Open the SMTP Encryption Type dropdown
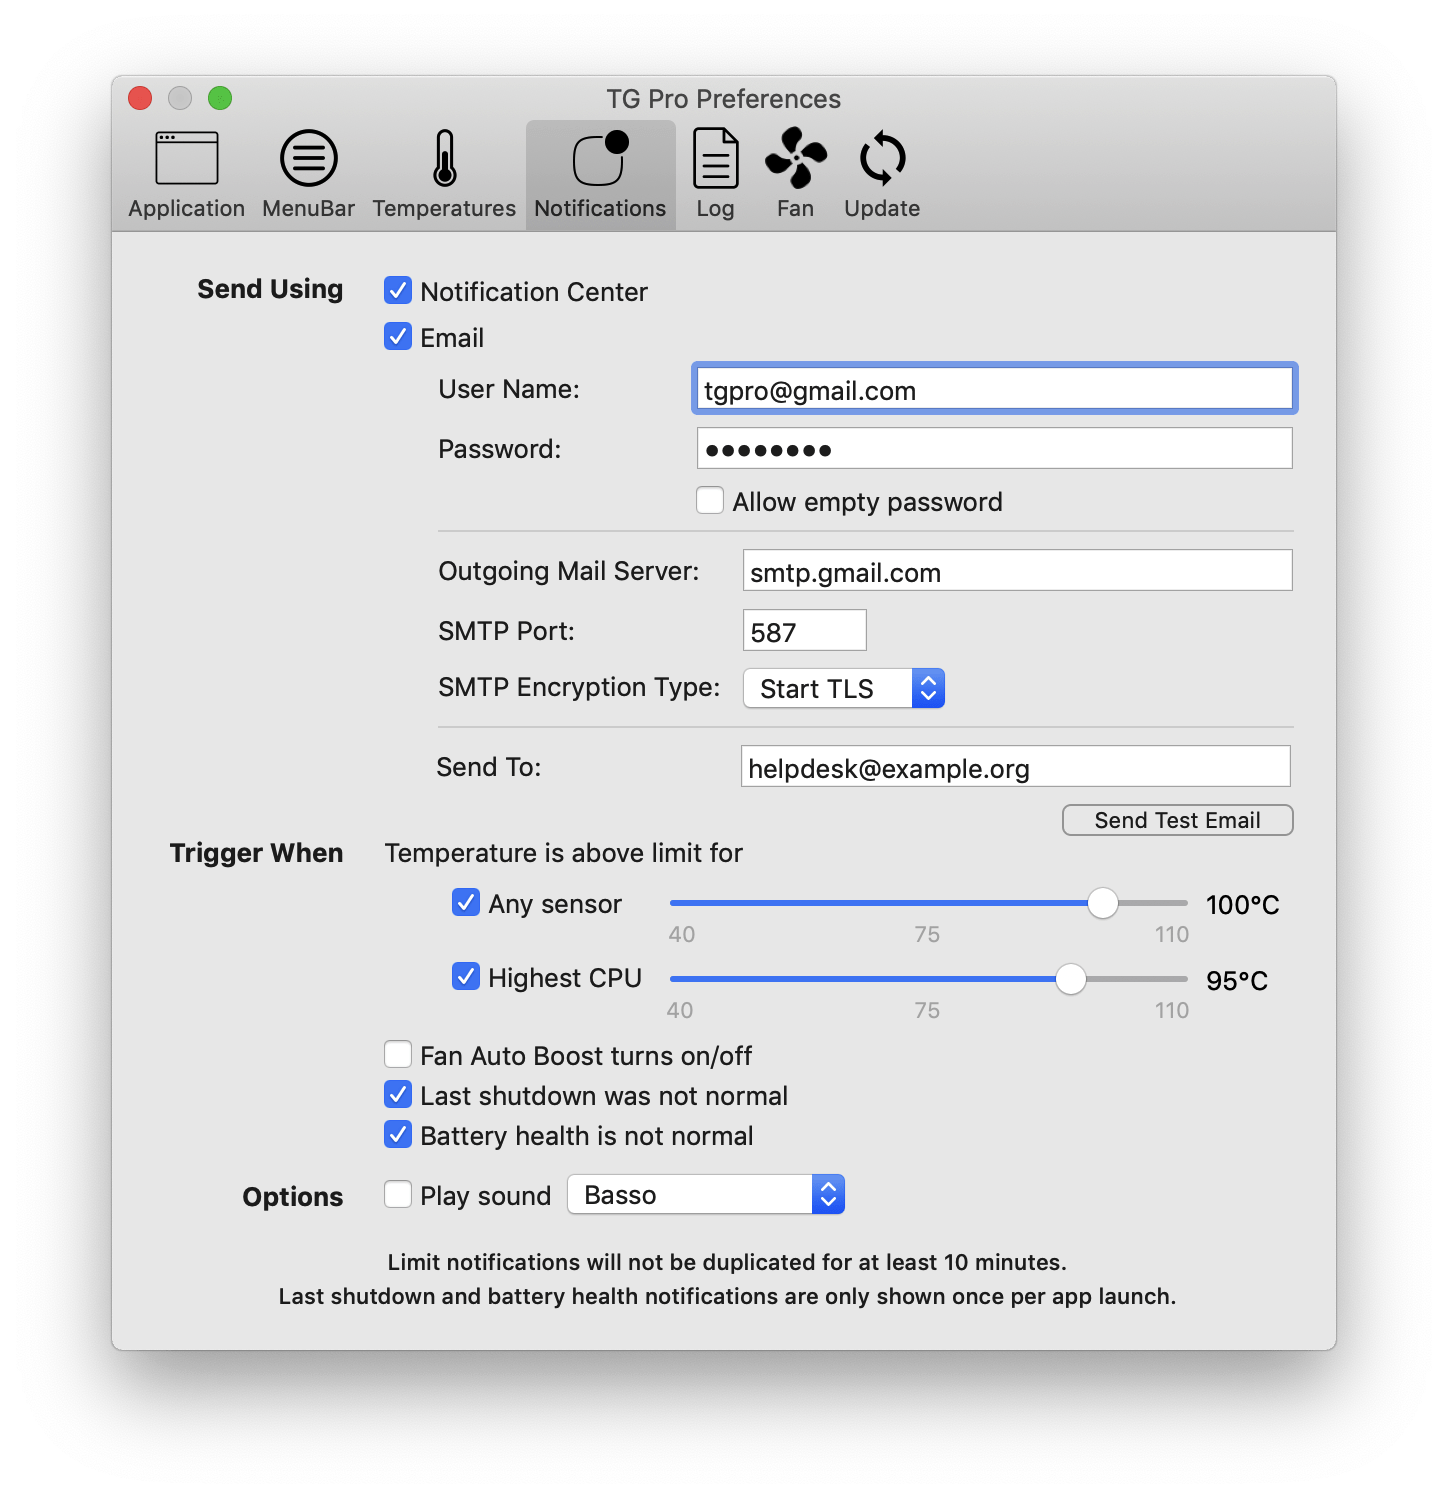The image size is (1448, 1498). coord(844,688)
